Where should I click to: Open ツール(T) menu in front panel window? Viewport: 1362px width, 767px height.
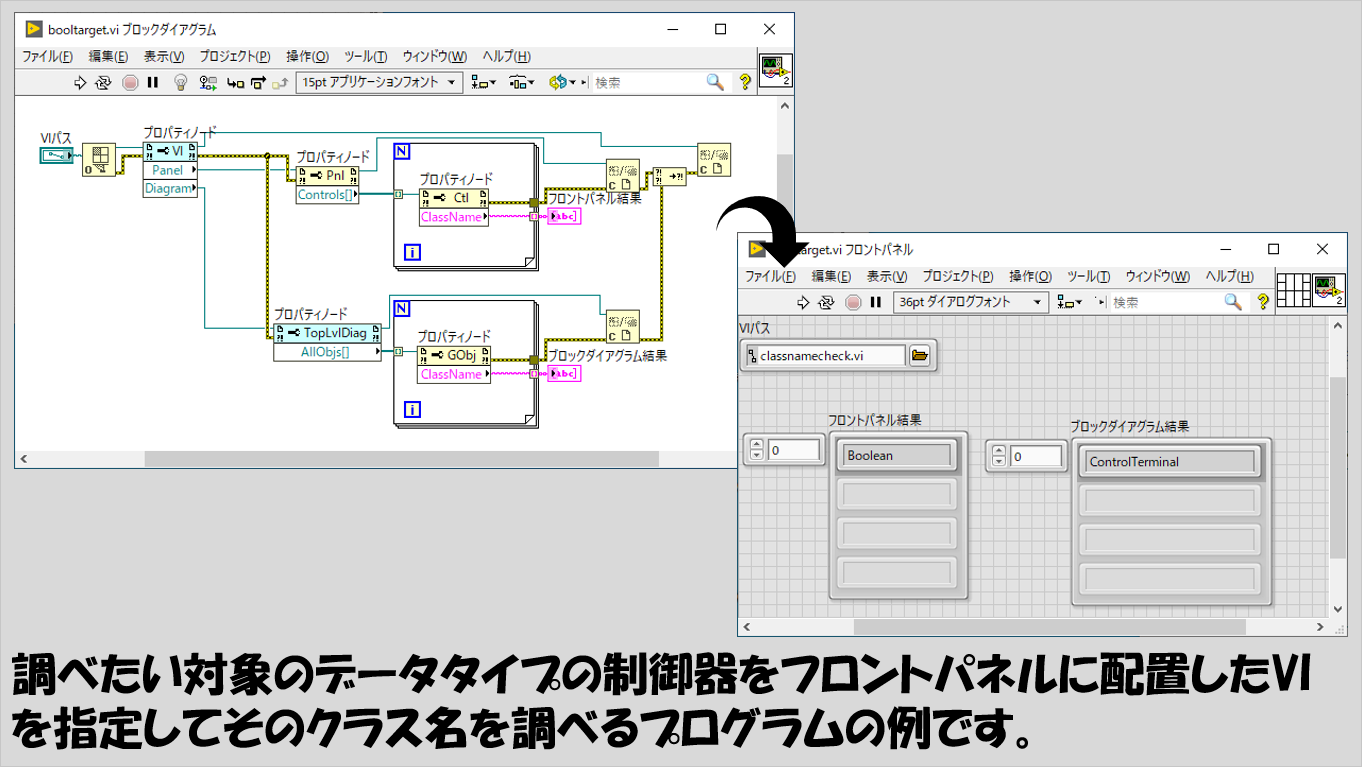(x=1088, y=277)
